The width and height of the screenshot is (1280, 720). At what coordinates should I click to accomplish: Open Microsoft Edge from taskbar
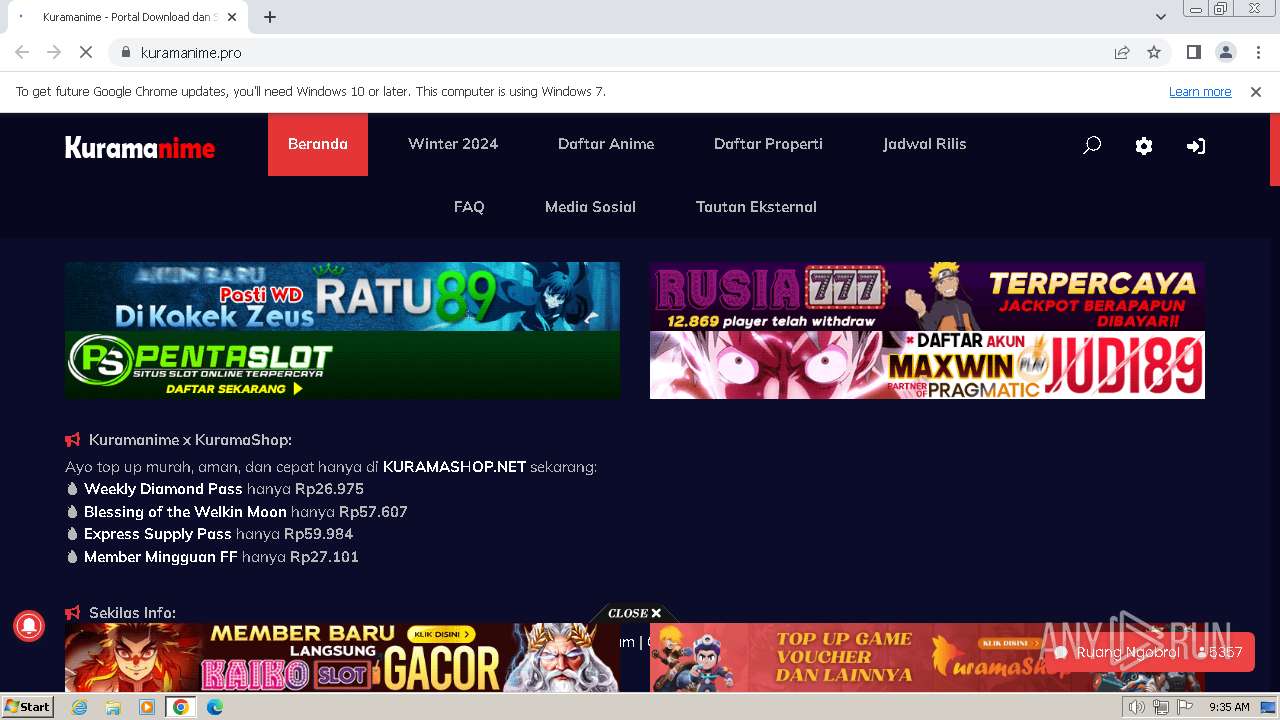(x=214, y=707)
